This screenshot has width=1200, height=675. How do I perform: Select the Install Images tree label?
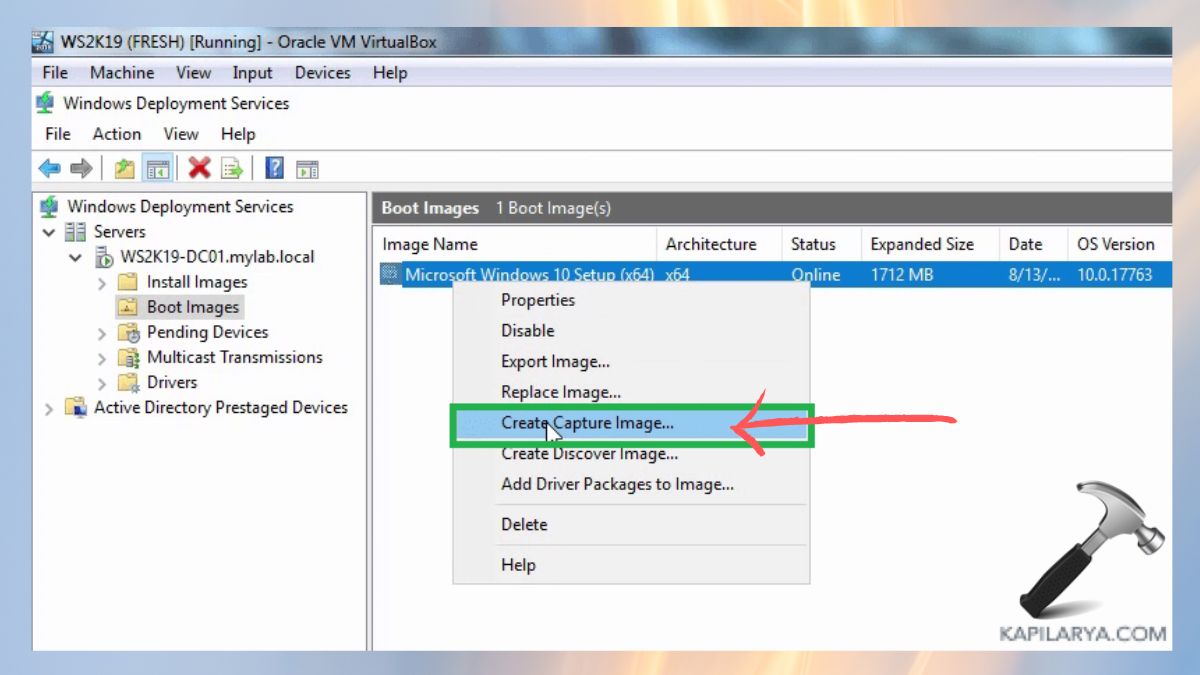click(197, 282)
